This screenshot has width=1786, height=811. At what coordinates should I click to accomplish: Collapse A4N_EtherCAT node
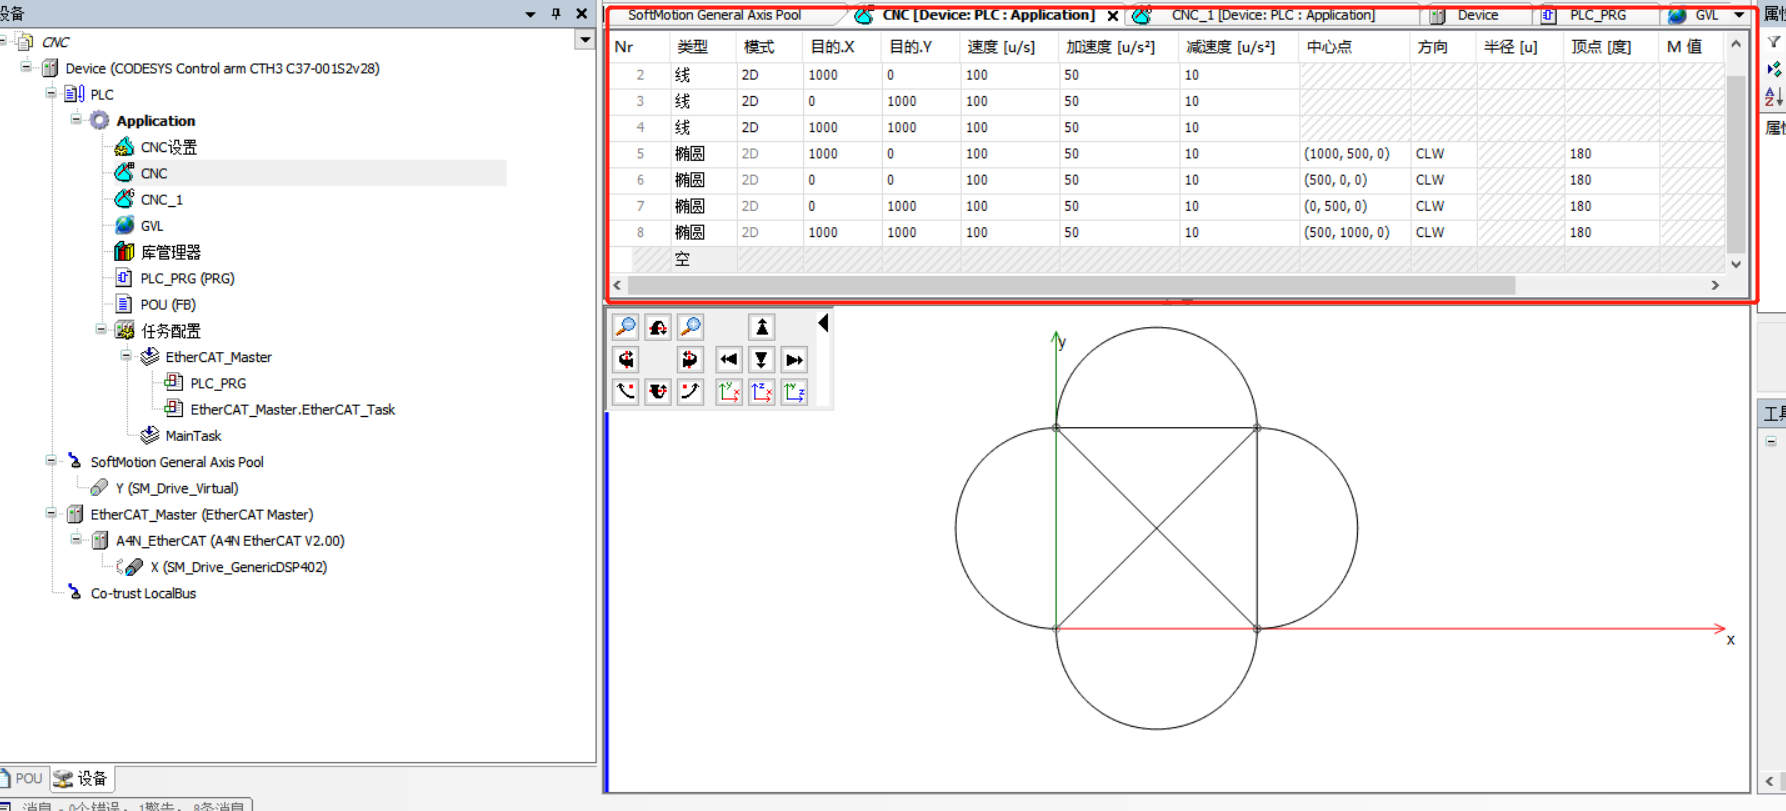tap(76, 539)
